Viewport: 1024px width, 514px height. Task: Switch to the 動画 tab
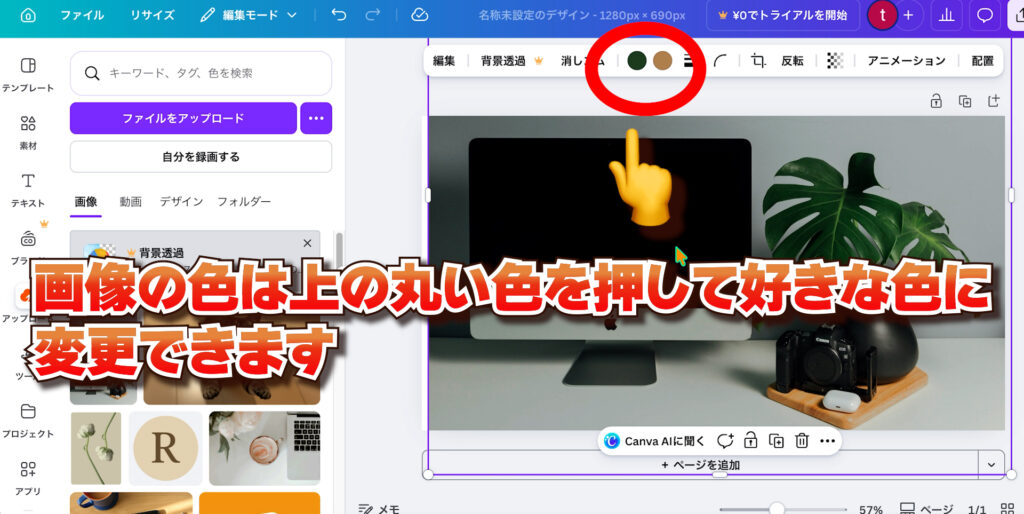point(130,201)
